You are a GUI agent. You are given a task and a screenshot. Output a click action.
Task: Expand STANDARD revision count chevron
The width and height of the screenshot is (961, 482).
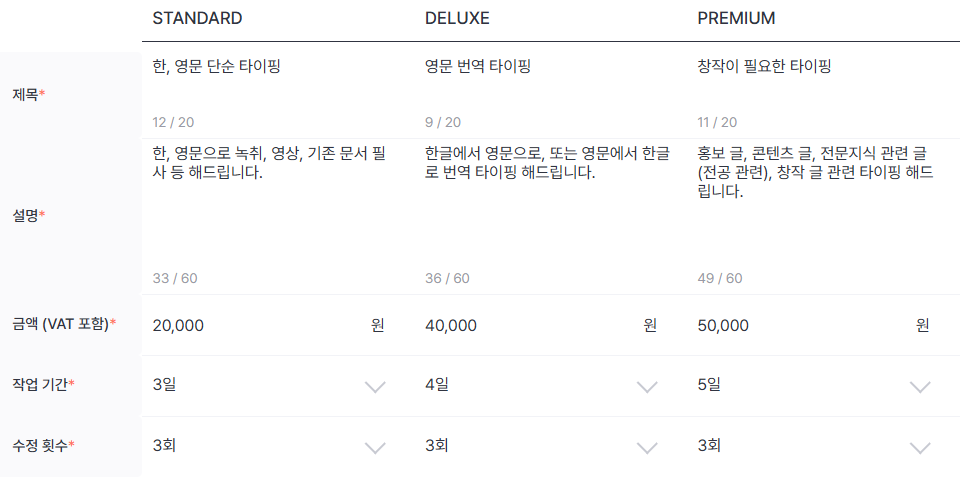[x=375, y=448]
